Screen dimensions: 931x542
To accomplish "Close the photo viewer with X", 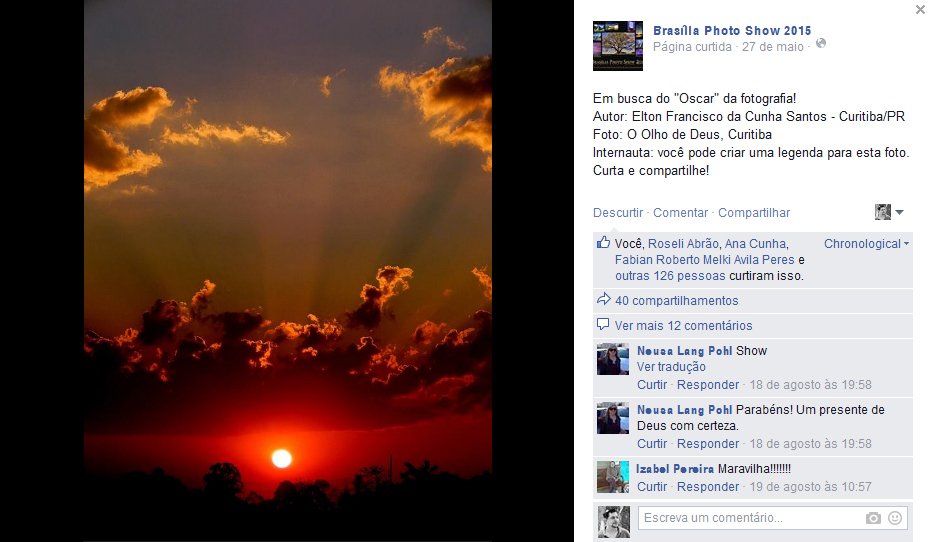I will pyautogui.click(x=920, y=9).
